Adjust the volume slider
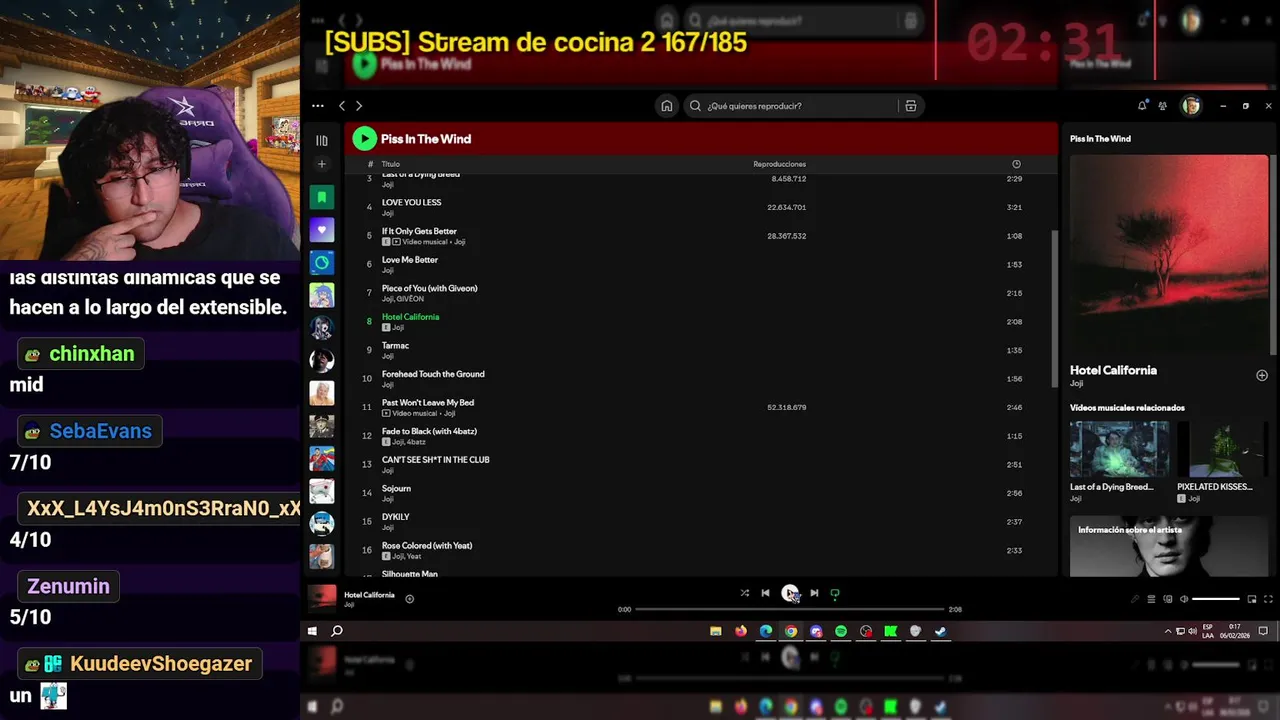The image size is (1280, 720). (x=1216, y=599)
